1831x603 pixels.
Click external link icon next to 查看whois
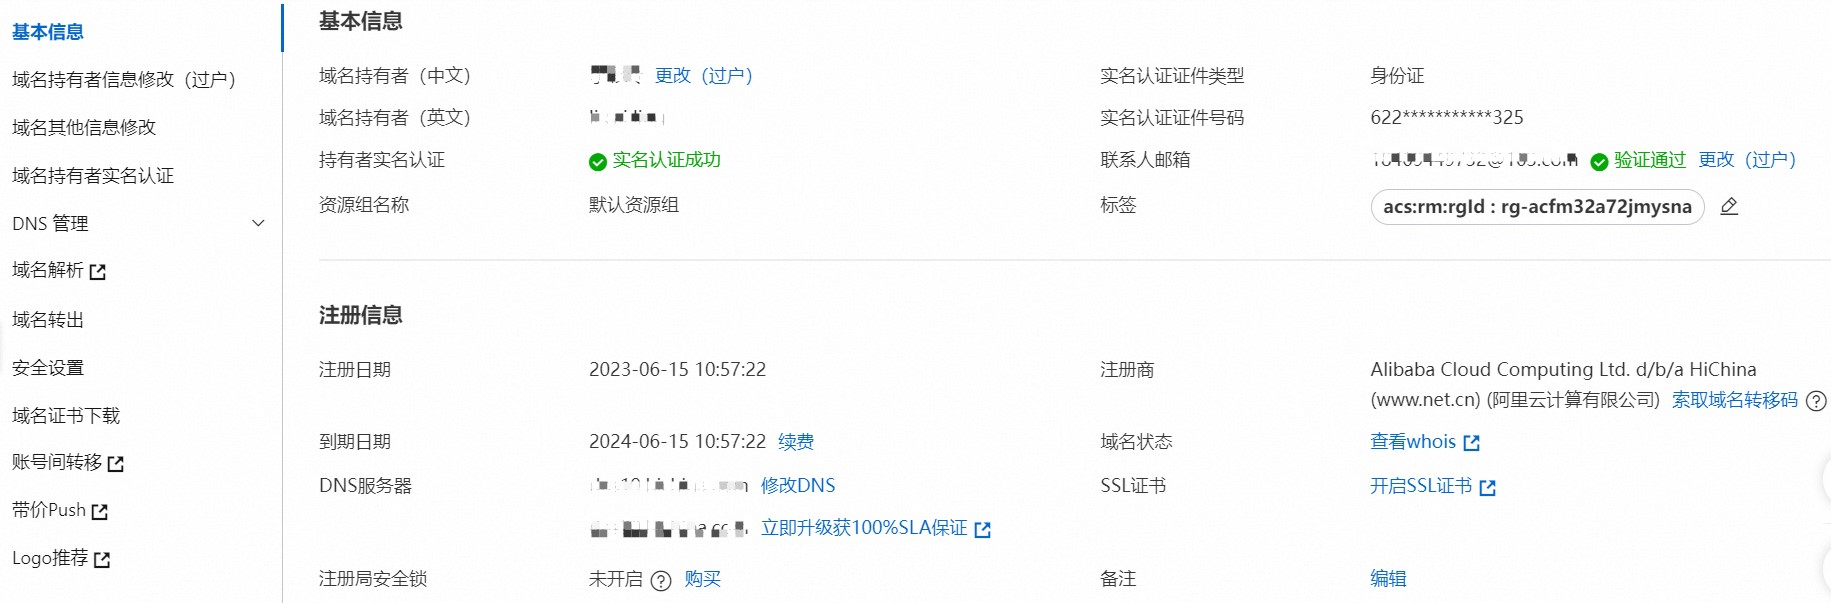point(1471,443)
